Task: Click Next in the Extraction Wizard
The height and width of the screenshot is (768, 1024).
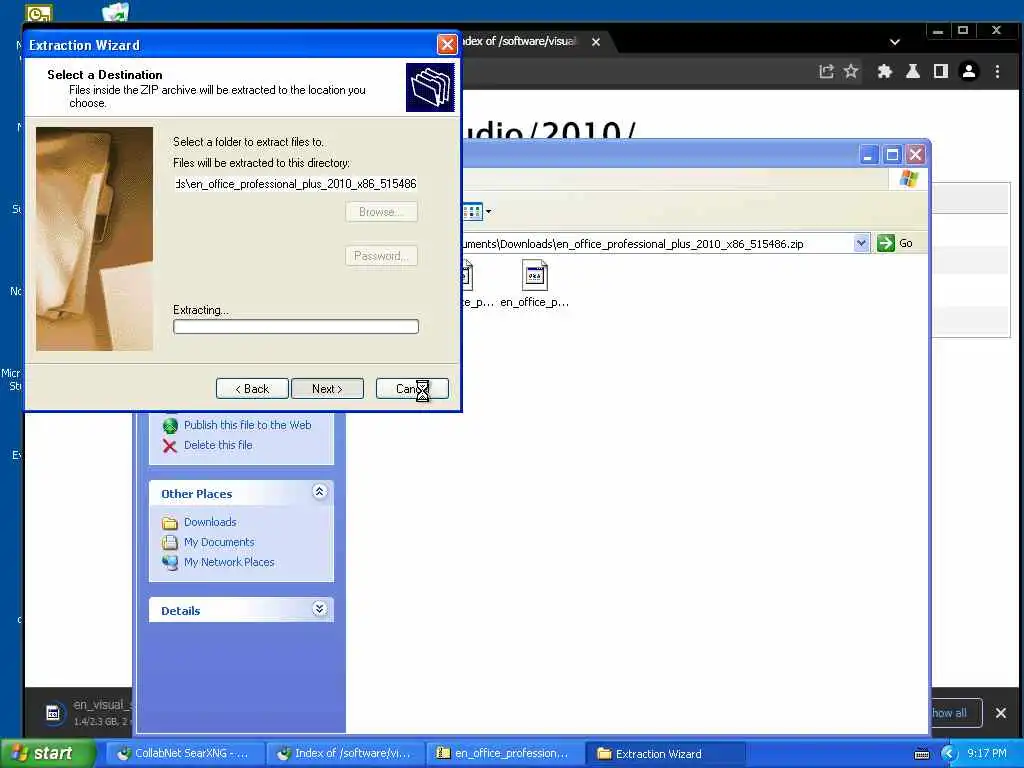Action: pos(327,389)
